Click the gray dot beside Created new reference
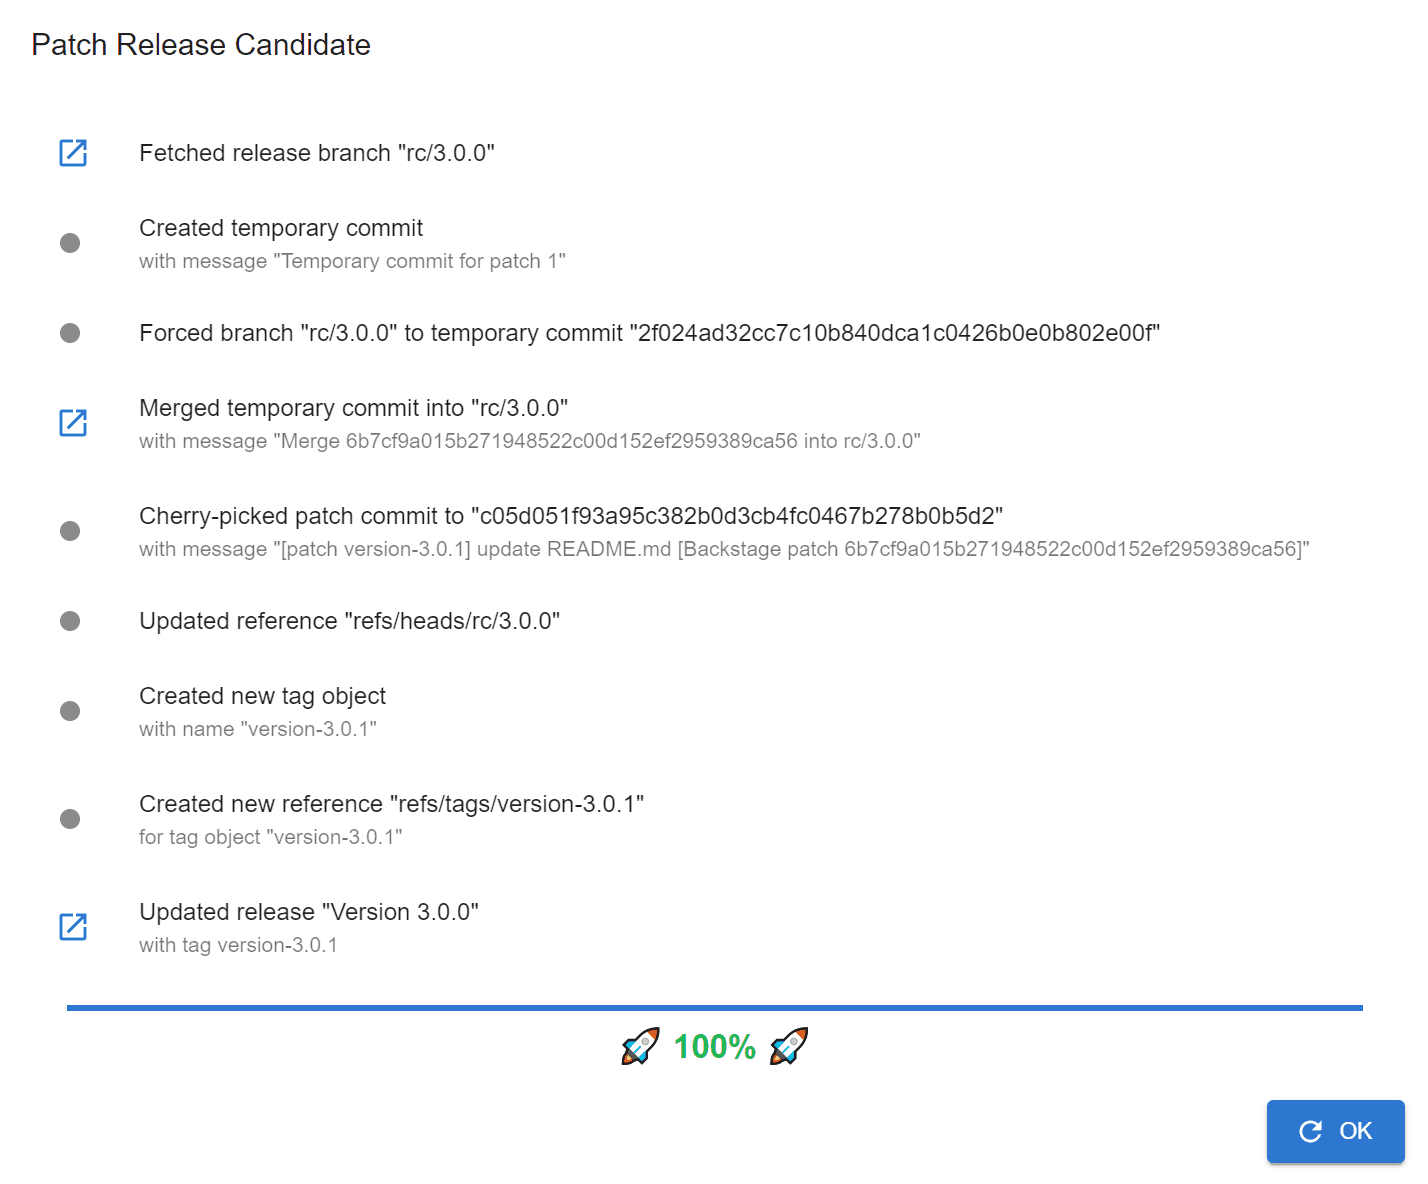Image resolution: width=1428 pixels, height=1184 pixels. point(70,819)
